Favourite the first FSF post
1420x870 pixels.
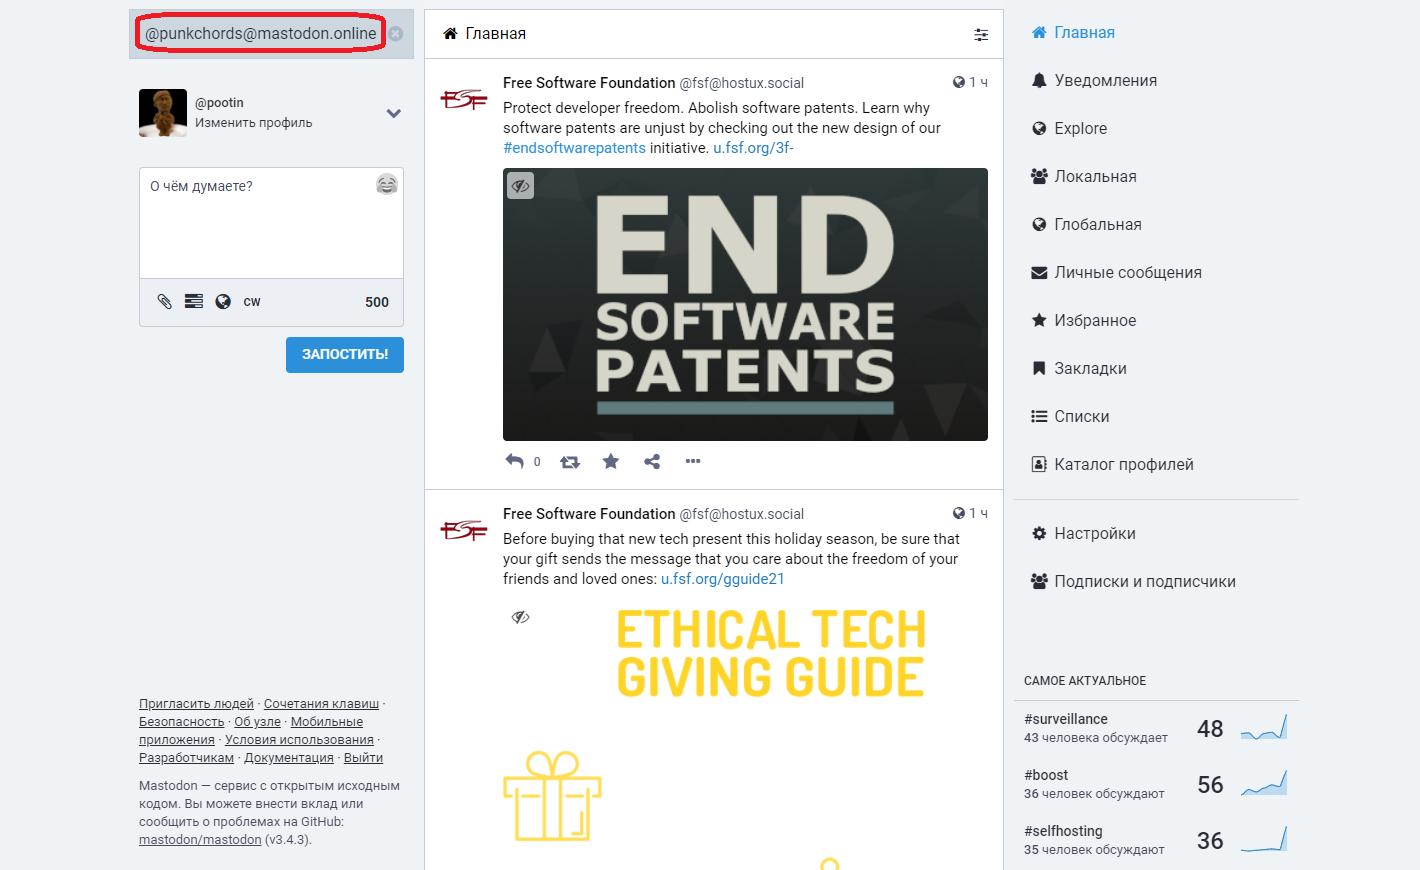click(611, 461)
